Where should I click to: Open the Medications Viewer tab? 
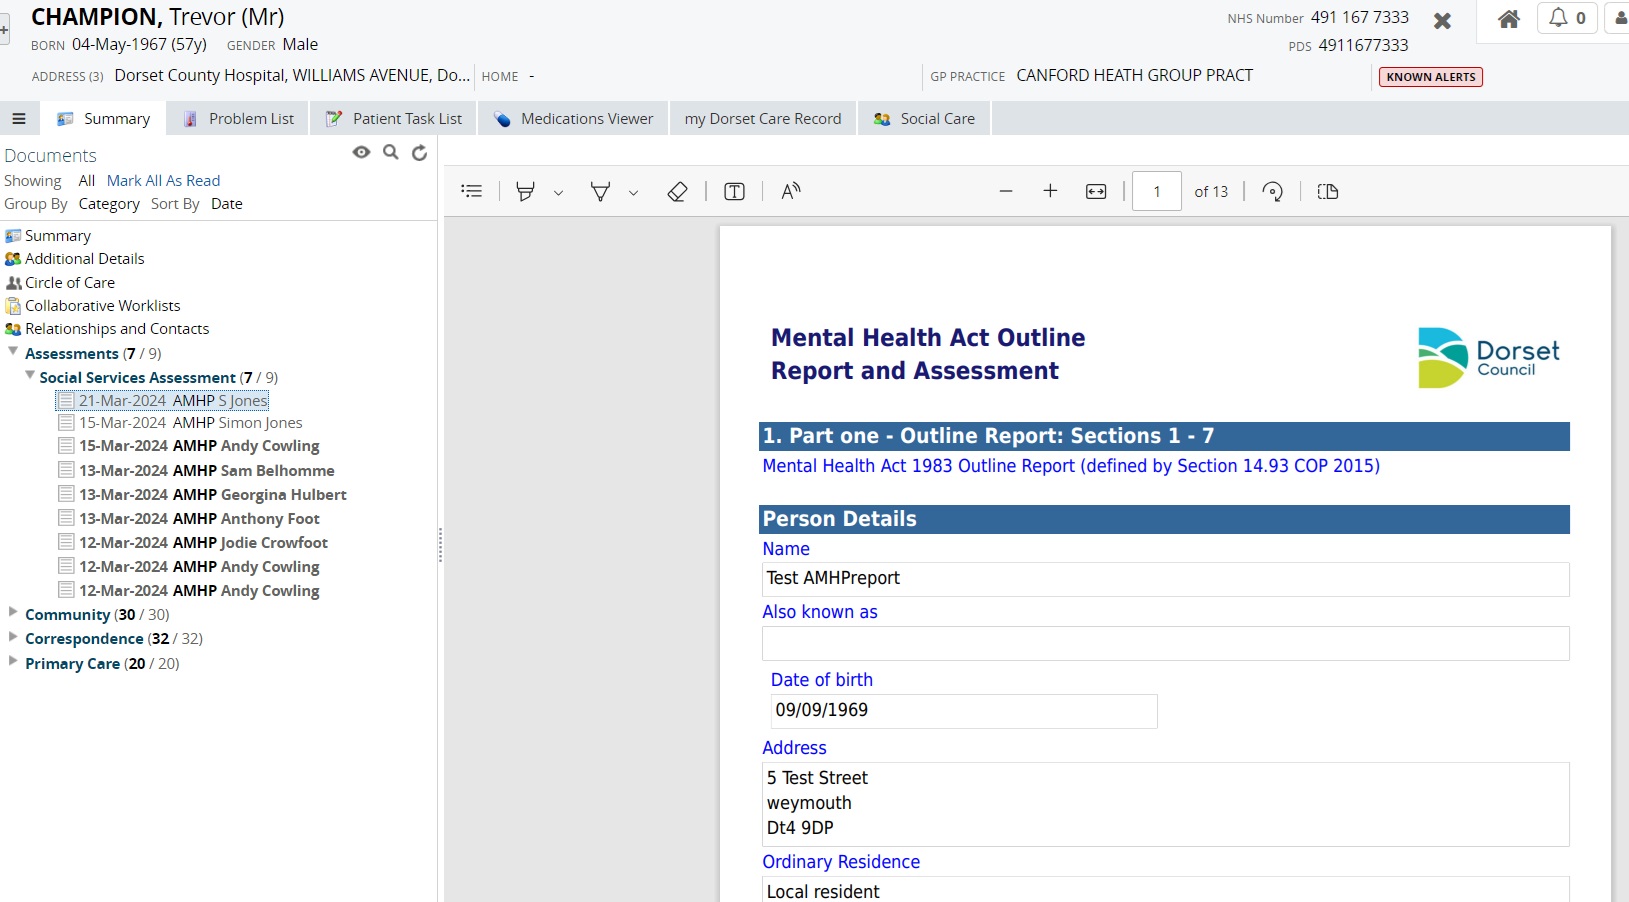(x=573, y=118)
